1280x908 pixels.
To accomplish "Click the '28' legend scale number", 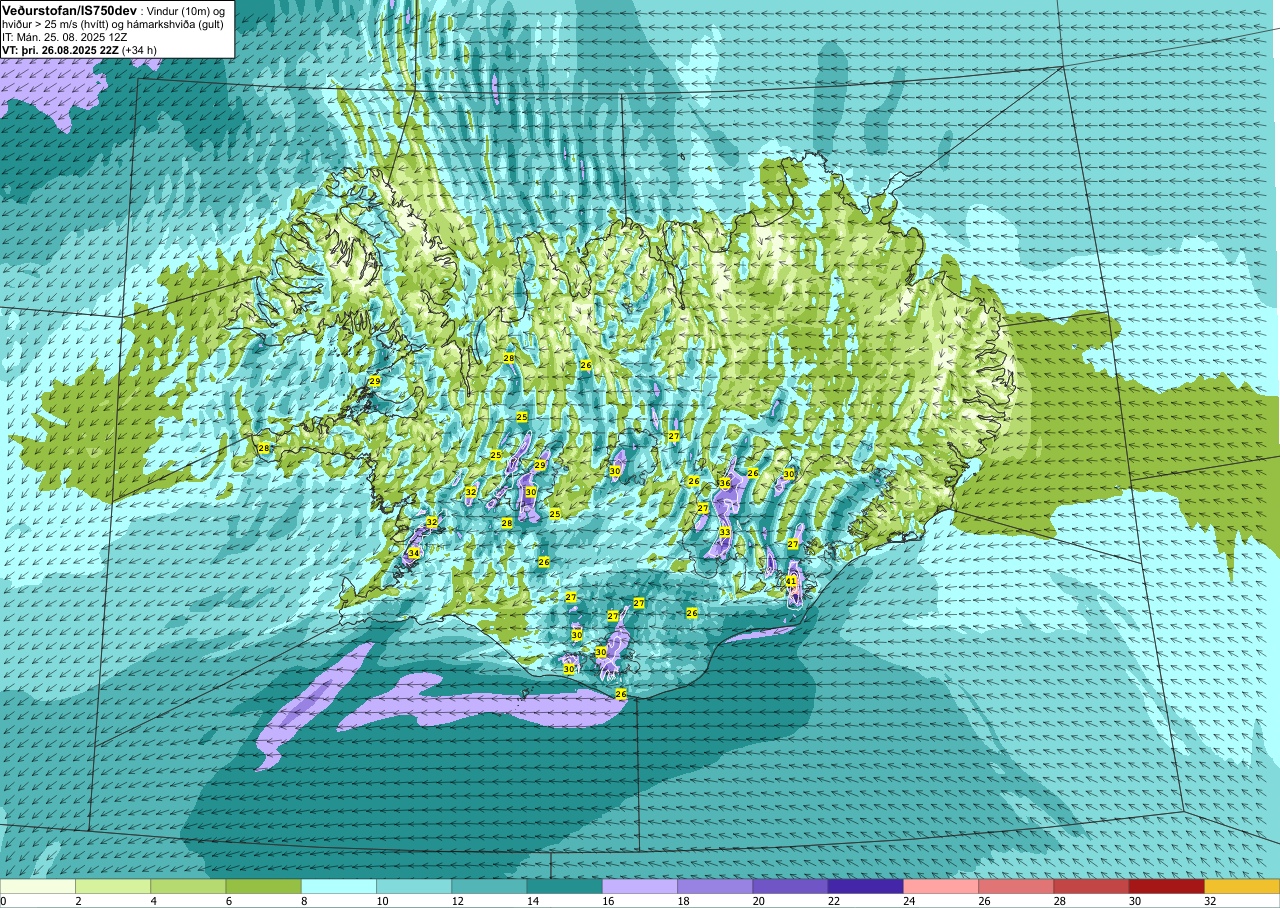I will [1059, 901].
